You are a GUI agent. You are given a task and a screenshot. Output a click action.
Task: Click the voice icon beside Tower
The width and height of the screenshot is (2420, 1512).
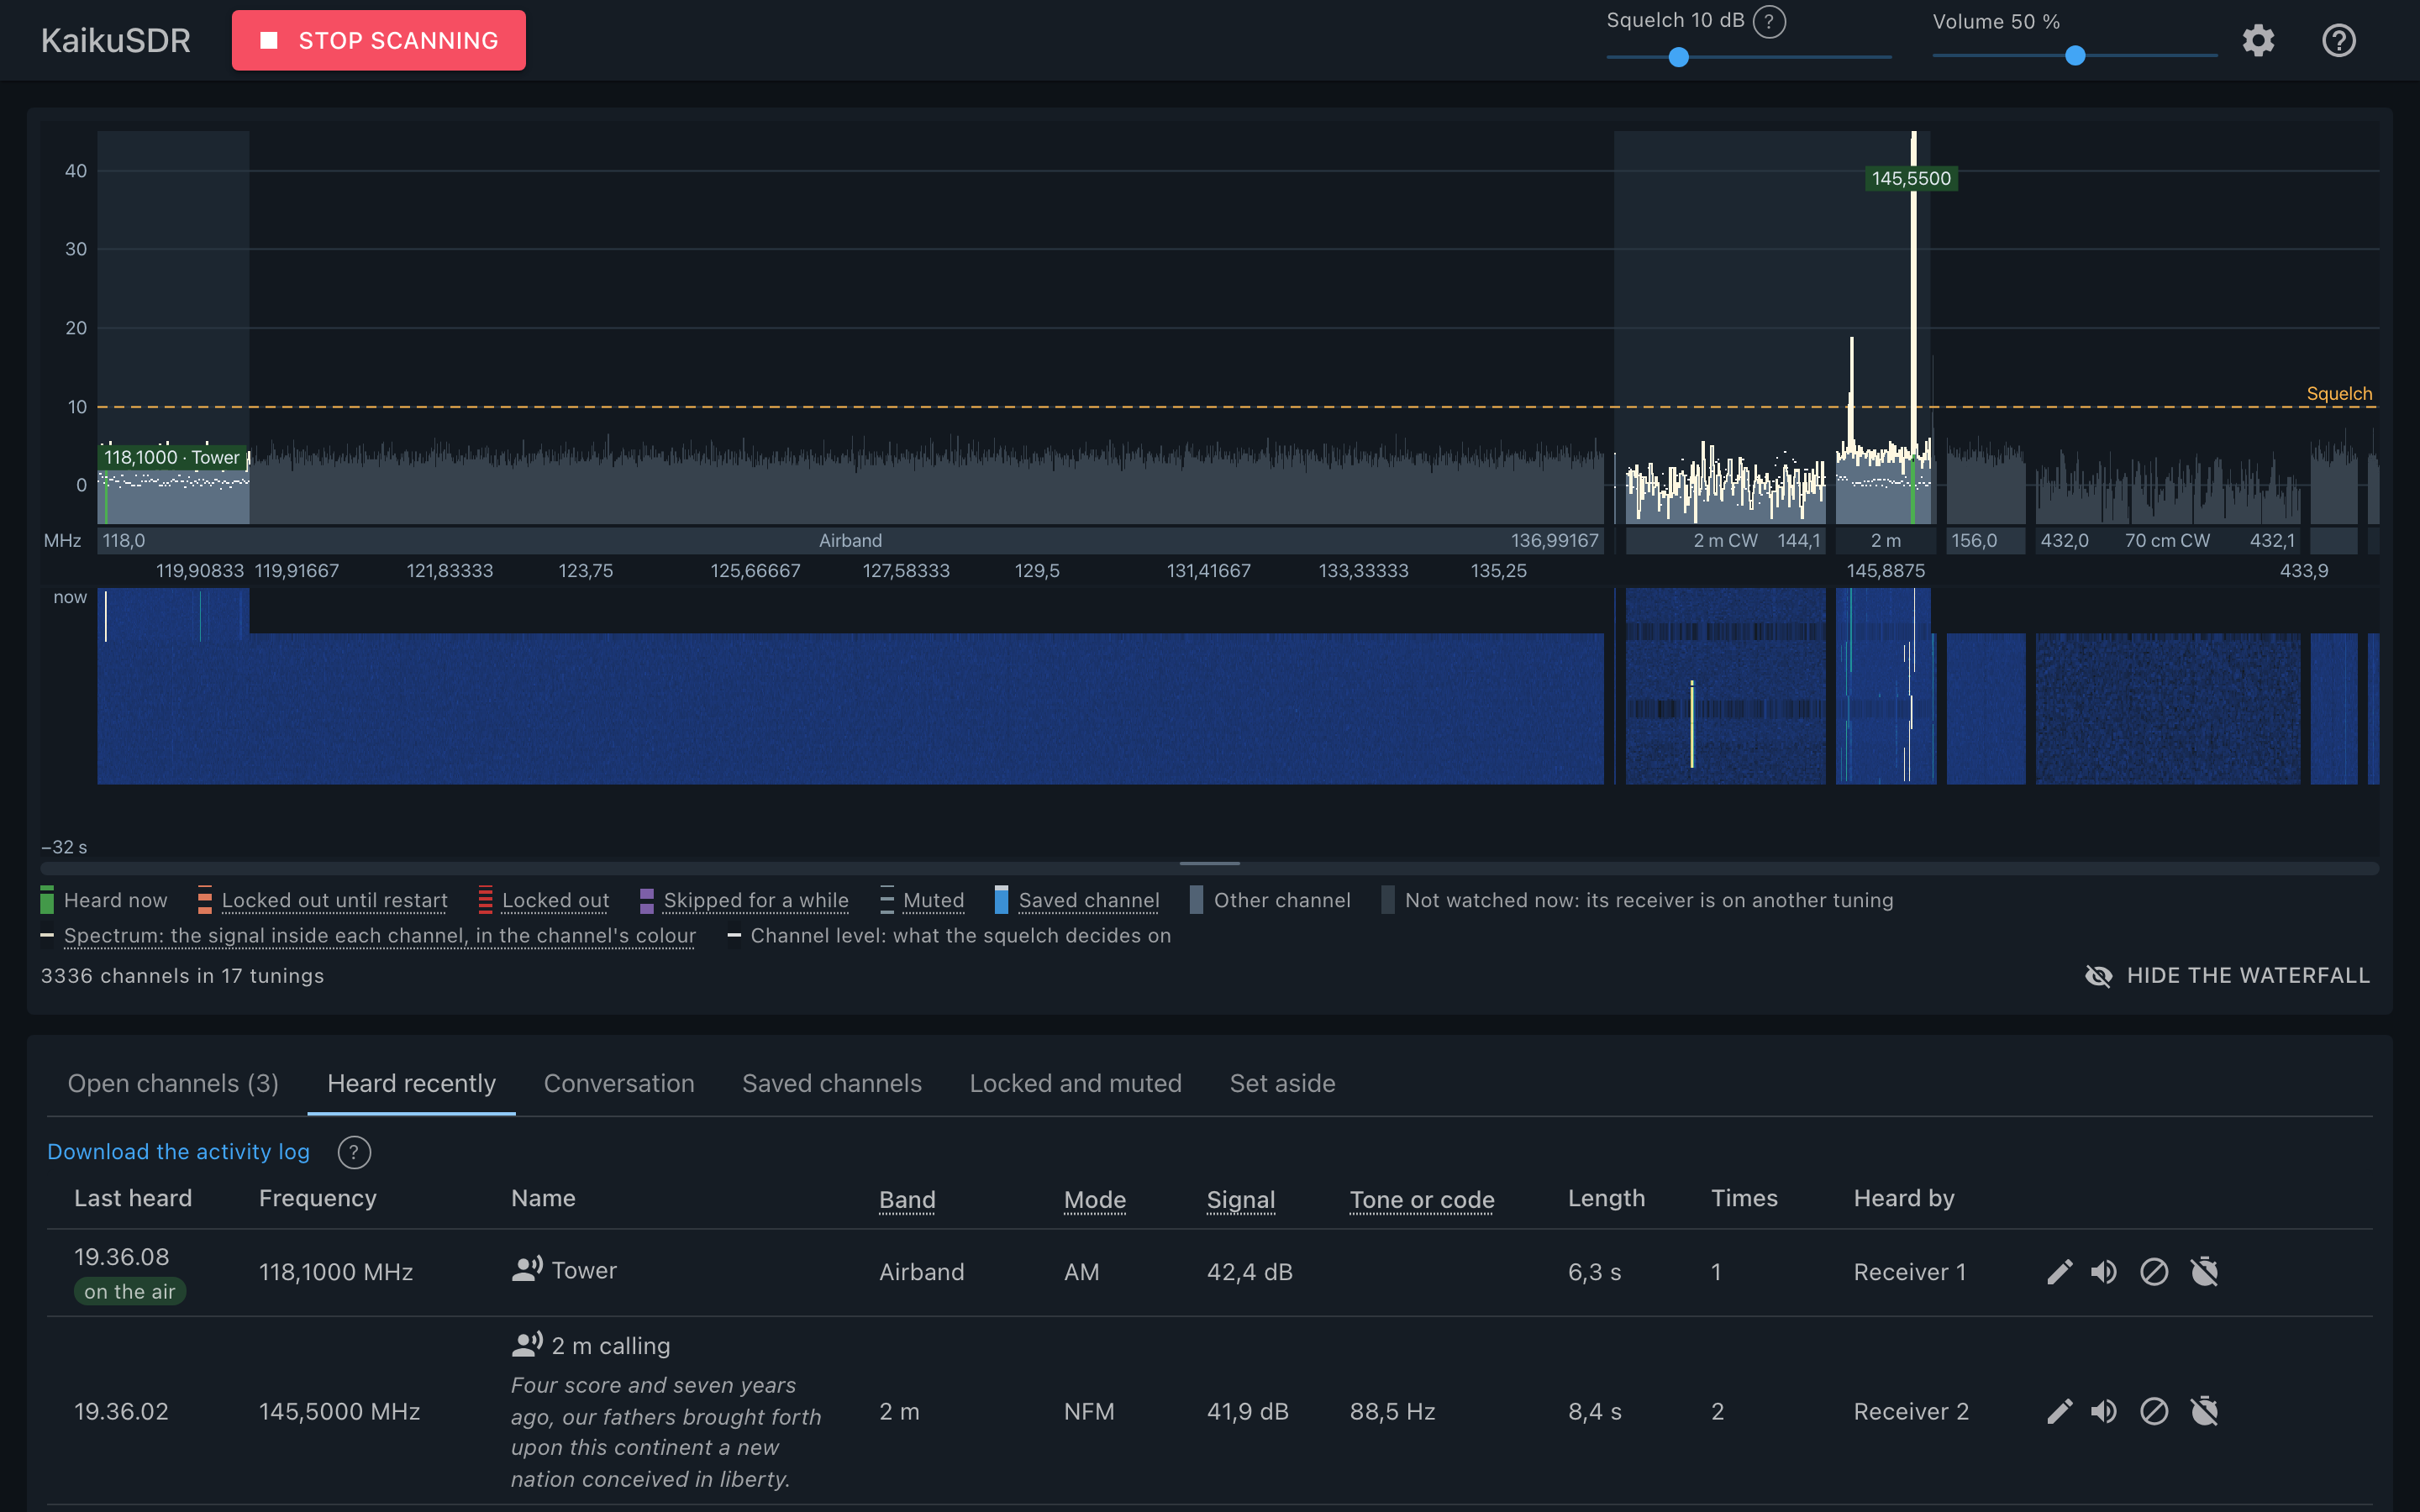click(527, 1269)
